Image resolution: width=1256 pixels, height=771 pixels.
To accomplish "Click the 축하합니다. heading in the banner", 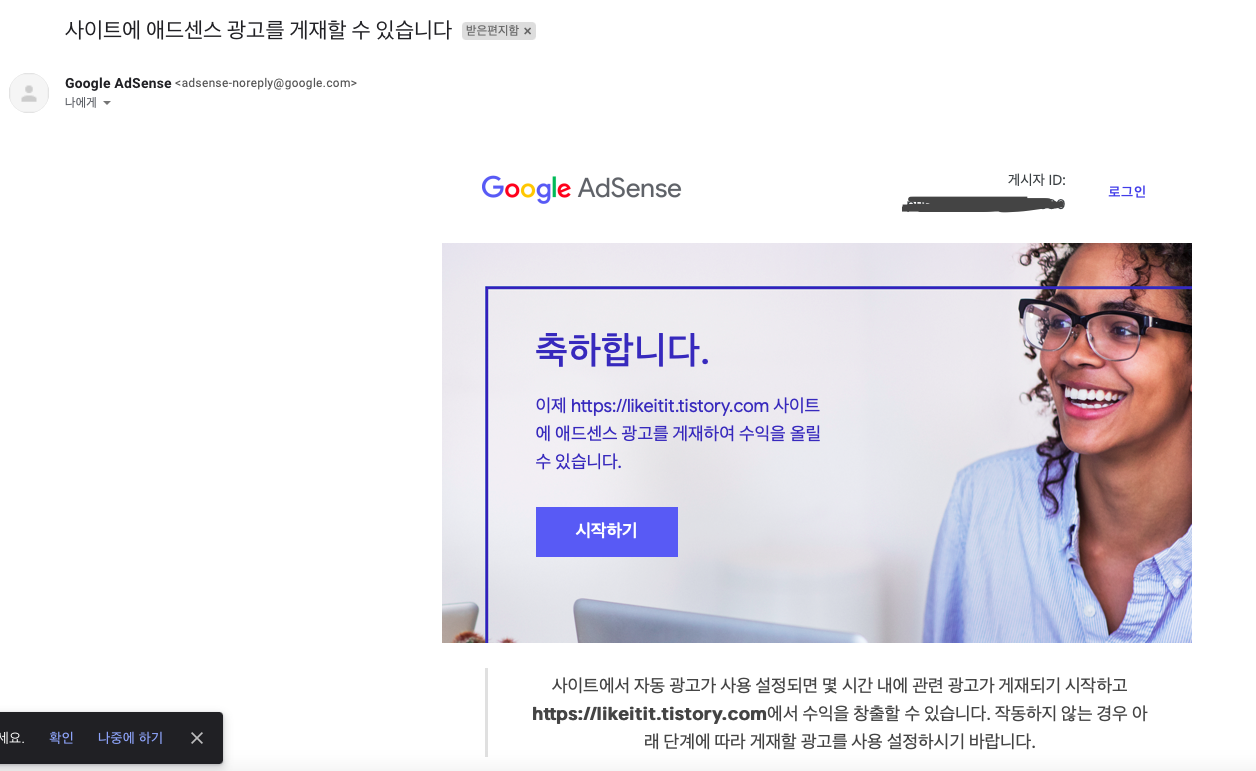I will tap(622, 348).
